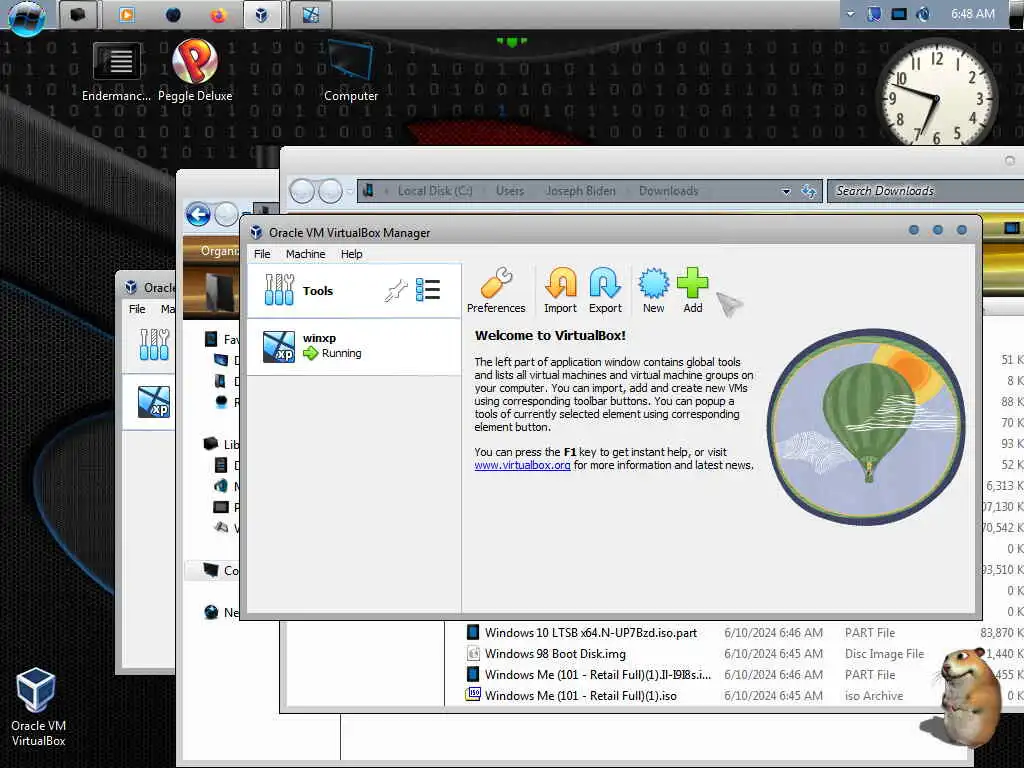Screen dimensions: 1024x768
Task: Select the winxp virtual machine
Action: coord(354,346)
